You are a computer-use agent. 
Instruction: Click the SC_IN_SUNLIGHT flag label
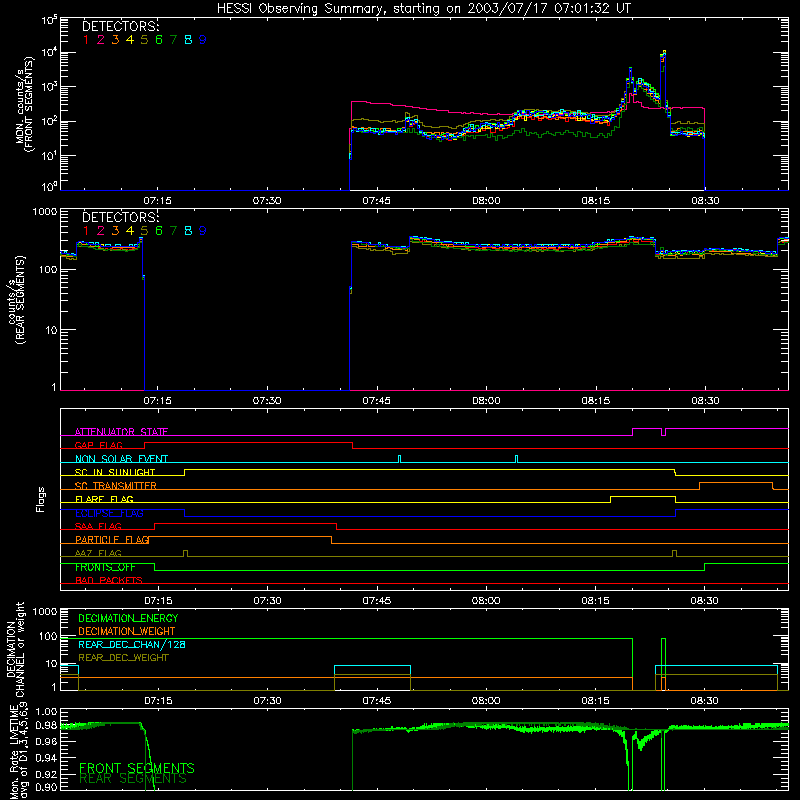point(115,472)
